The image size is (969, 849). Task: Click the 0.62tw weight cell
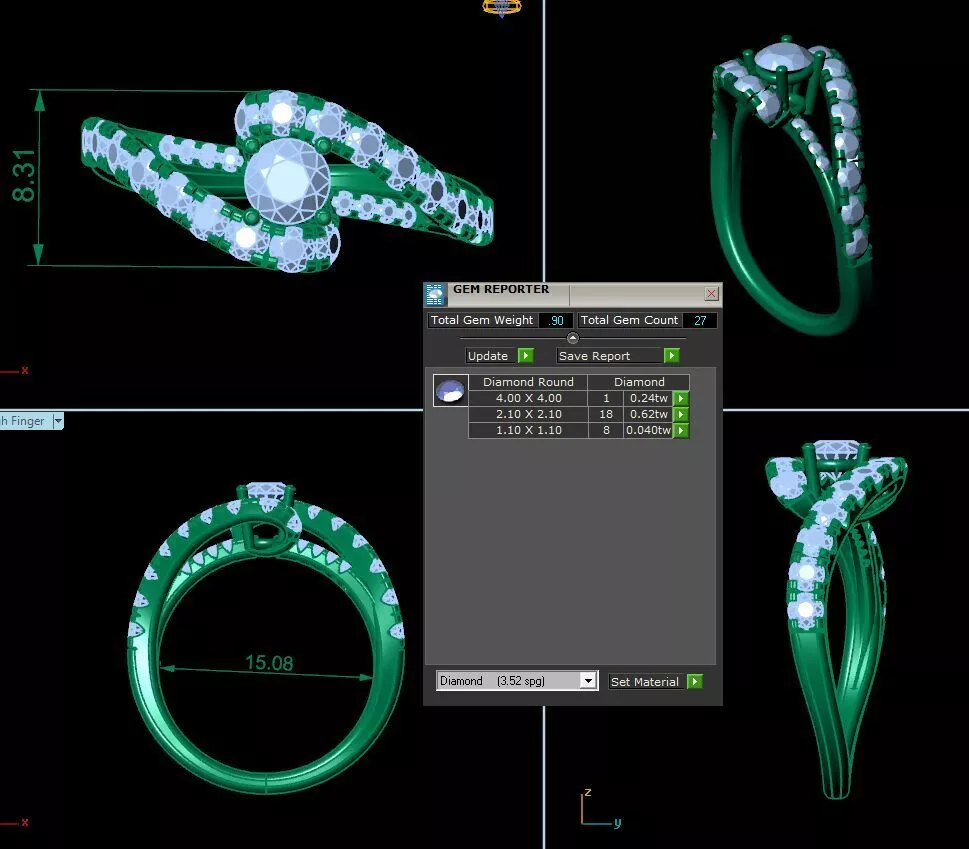point(648,415)
